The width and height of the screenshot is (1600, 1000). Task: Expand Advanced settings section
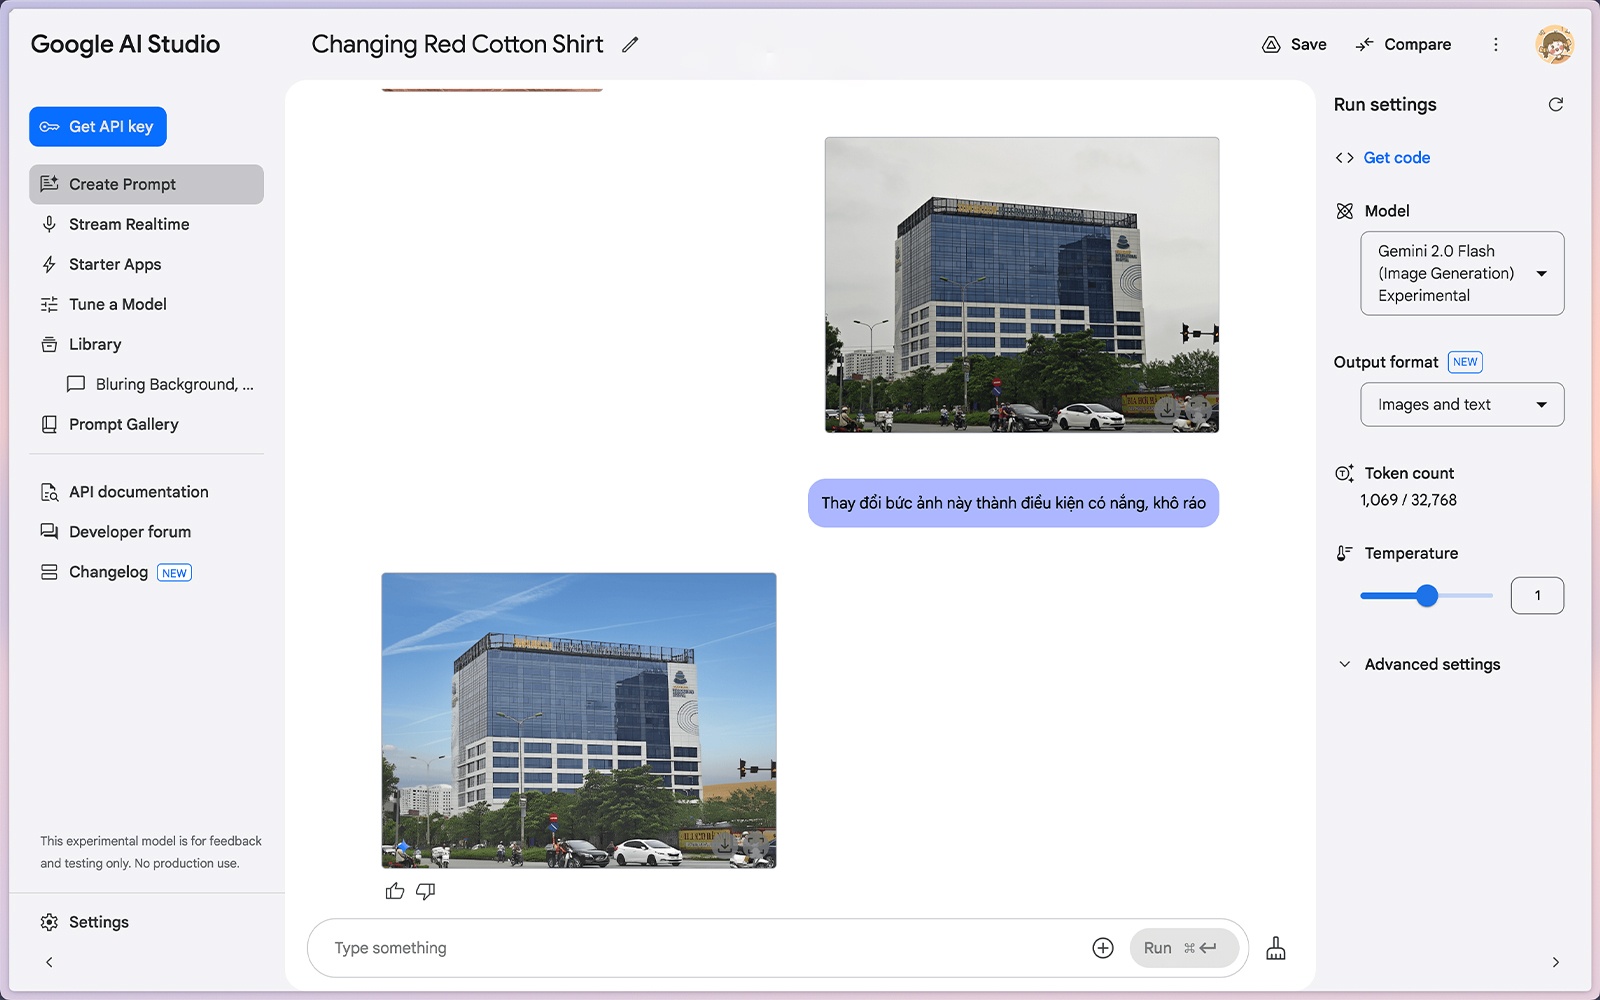pyautogui.click(x=1431, y=664)
